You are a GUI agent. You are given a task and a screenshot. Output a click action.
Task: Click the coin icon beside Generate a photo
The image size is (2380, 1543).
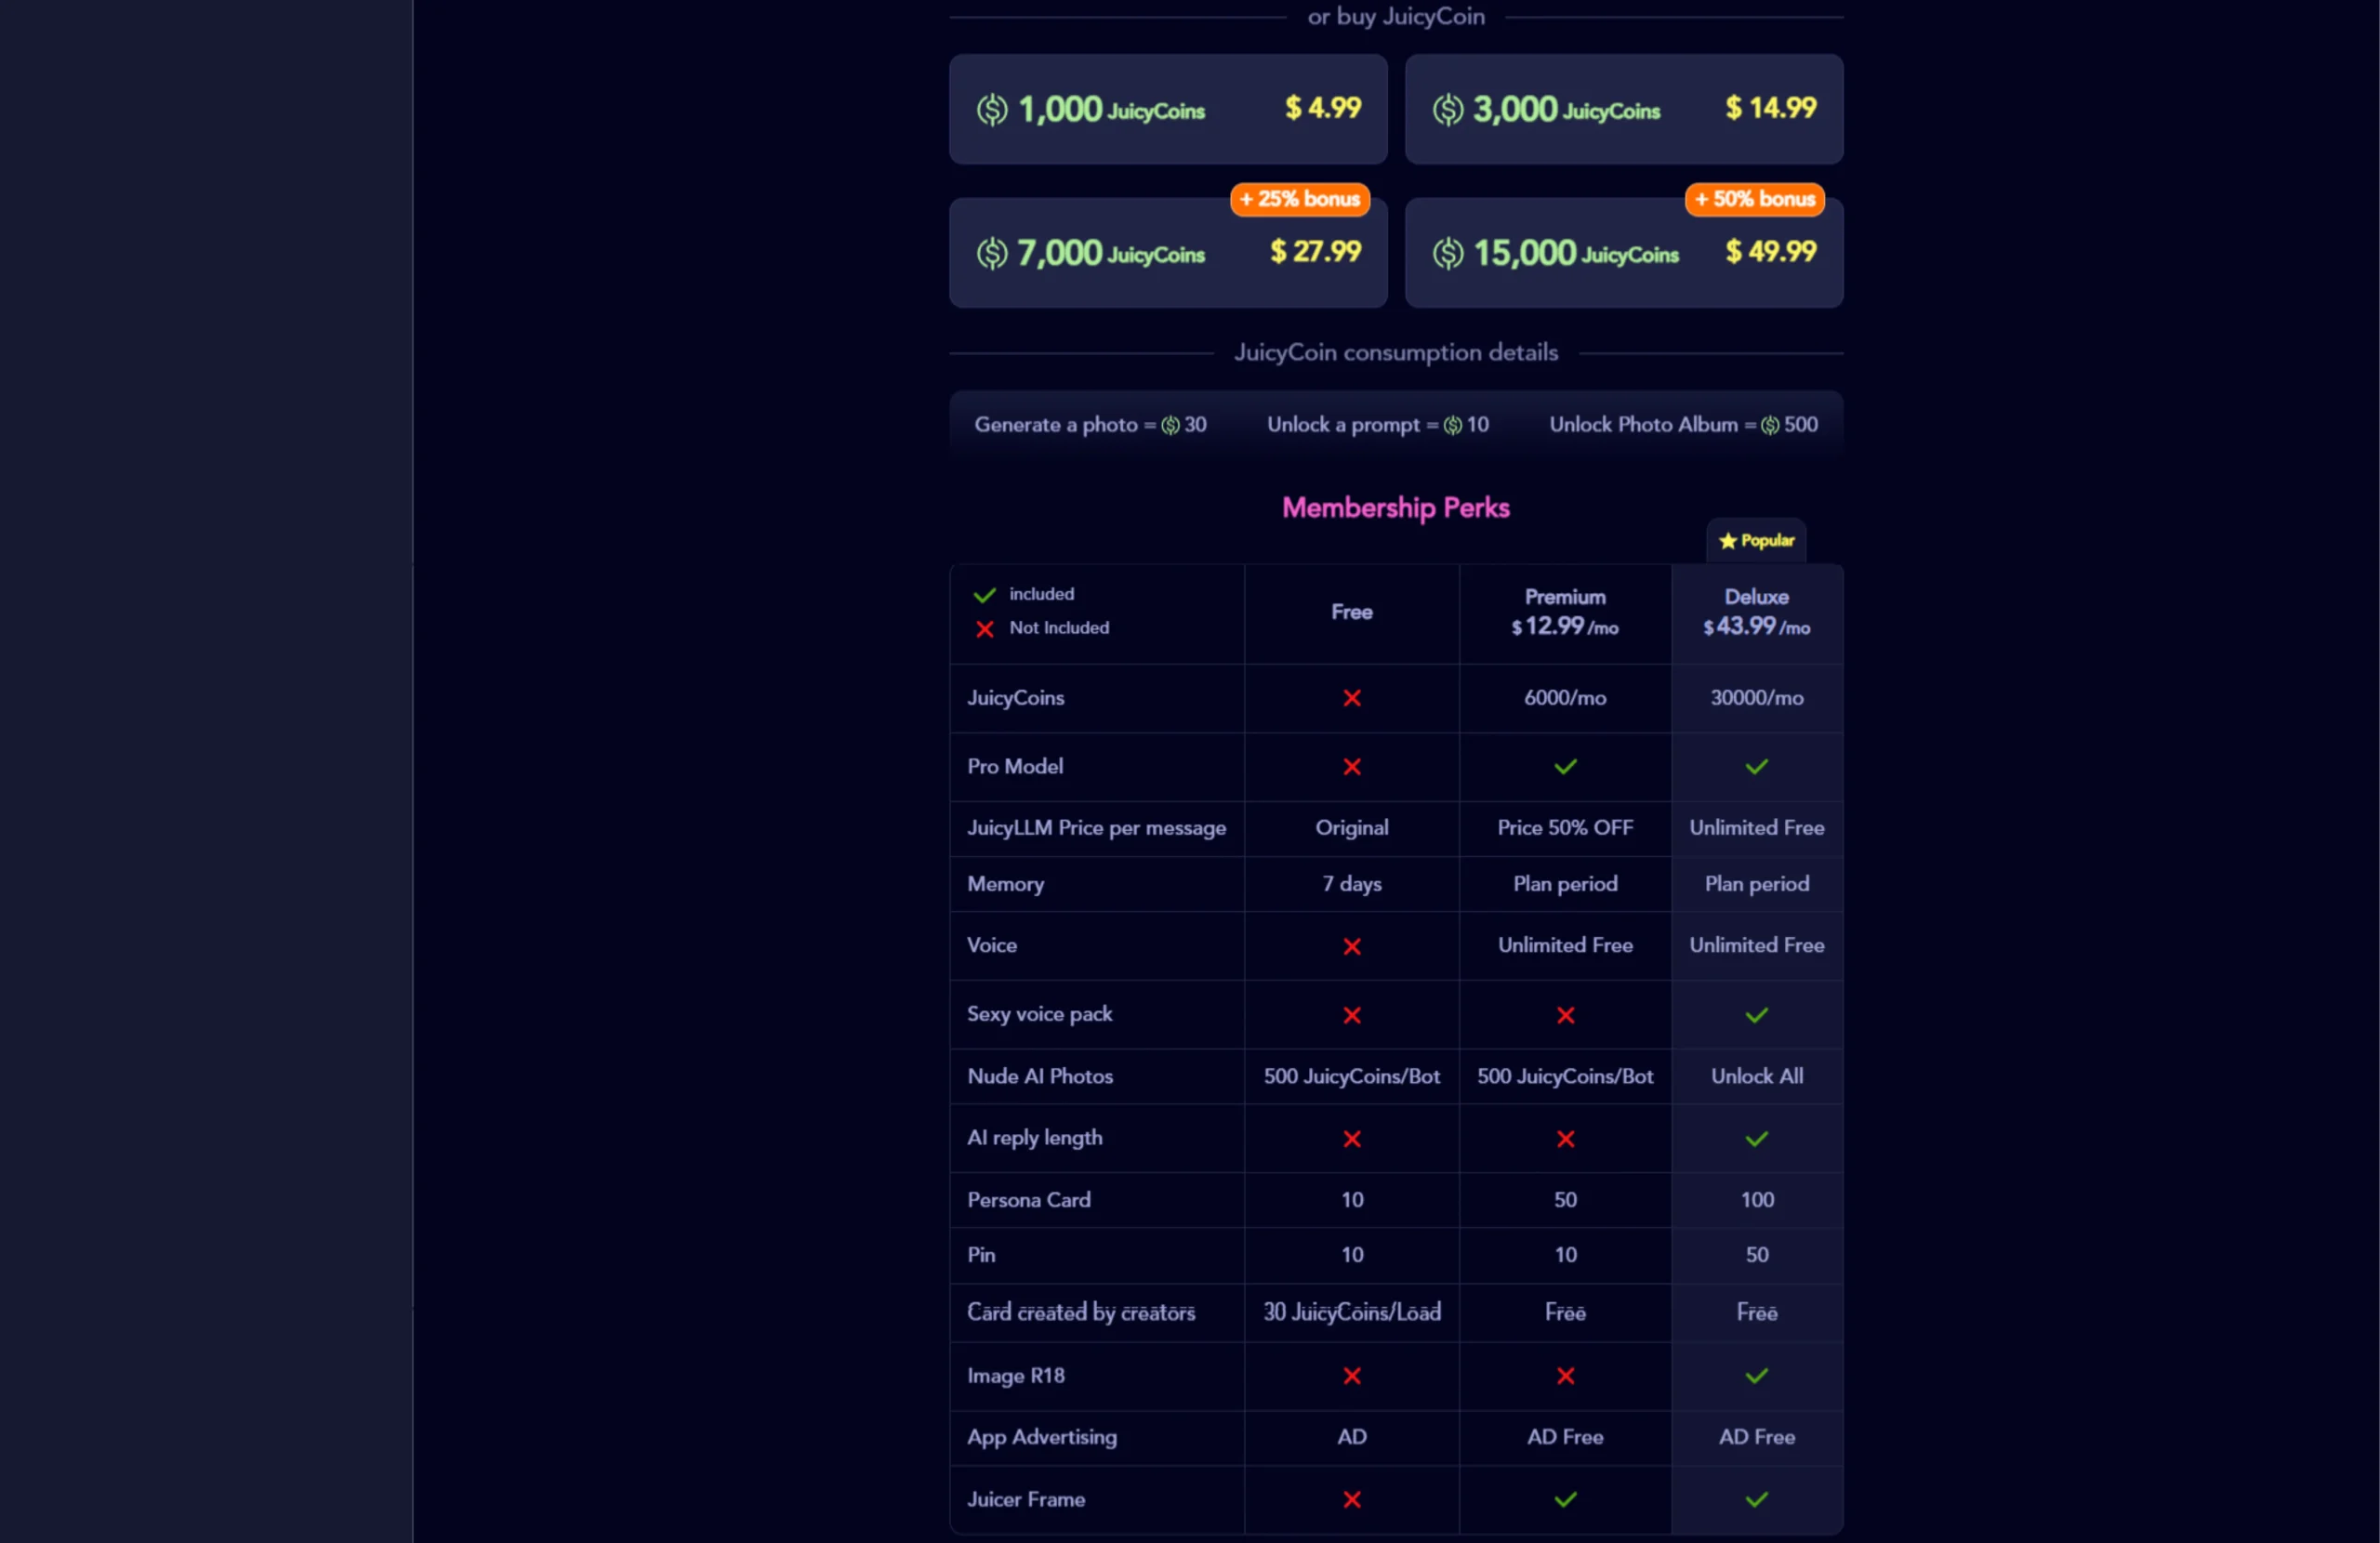pyautogui.click(x=1170, y=426)
